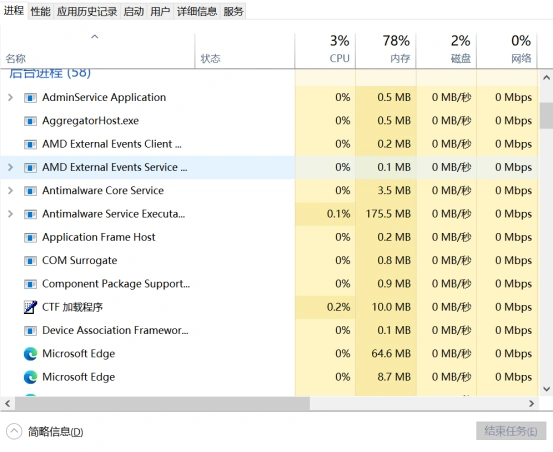This screenshot has width=553, height=452.
Task: Click the horizontal scrollbar right arrow
Action: (531, 403)
